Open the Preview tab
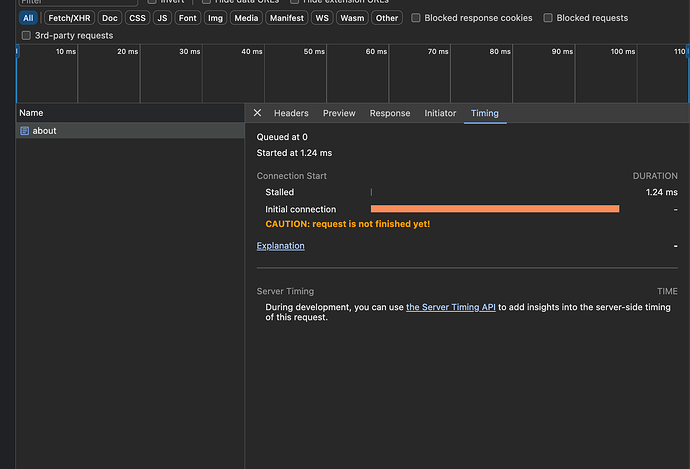 pos(339,113)
